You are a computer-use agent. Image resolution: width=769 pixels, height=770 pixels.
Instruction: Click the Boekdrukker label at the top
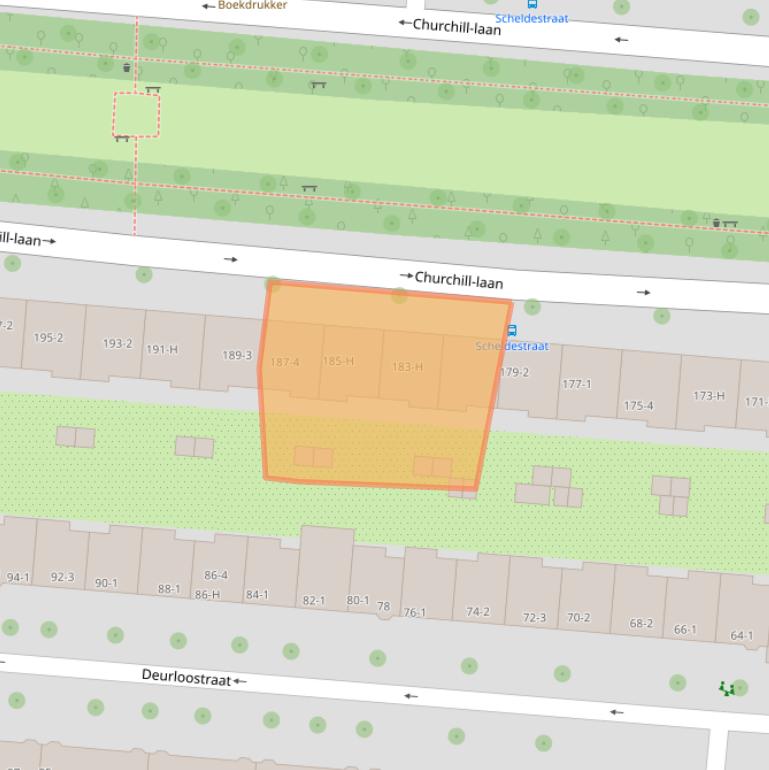click(x=252, y=5)
